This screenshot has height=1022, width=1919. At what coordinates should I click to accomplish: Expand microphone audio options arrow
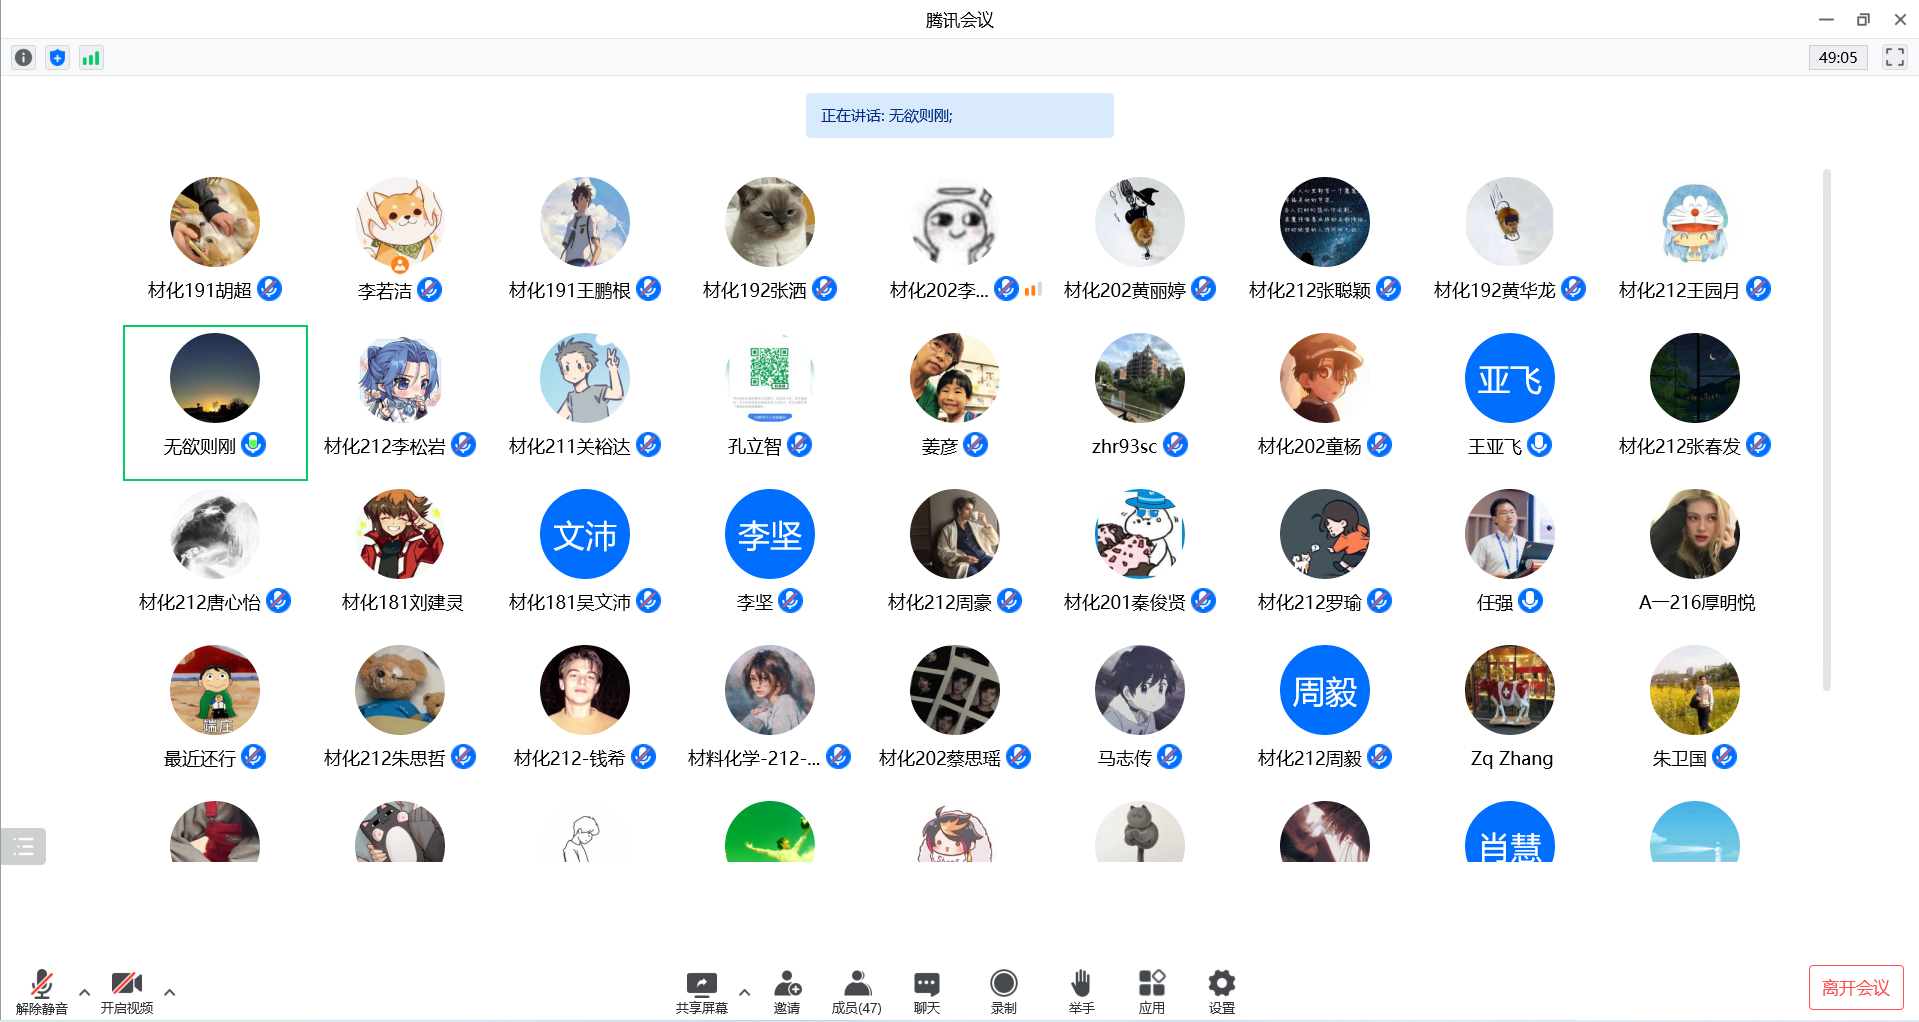pyautogui.click(x=84, y=992)
